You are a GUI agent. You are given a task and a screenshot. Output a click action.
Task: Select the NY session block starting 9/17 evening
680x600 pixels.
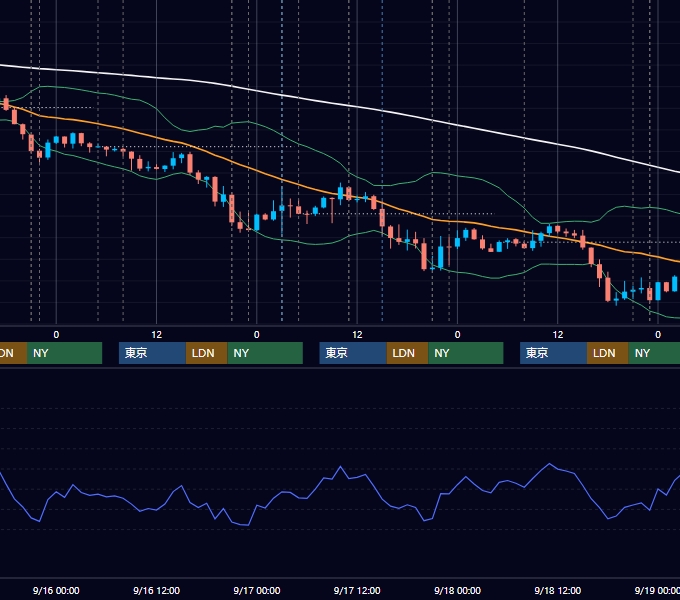466,353
